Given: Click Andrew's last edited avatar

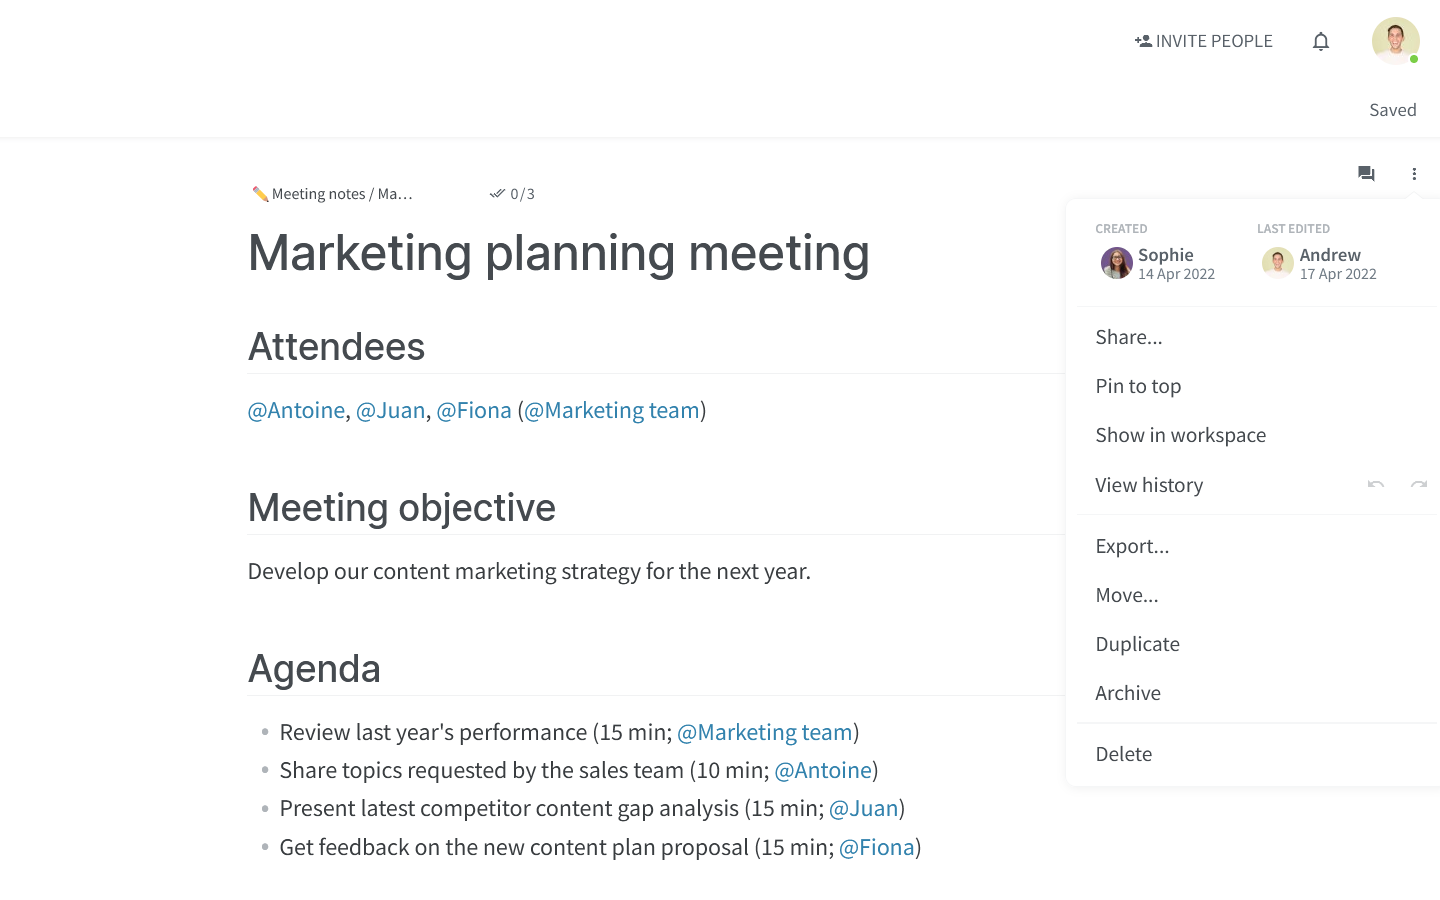Looking at the screenshot, I should coord(1278,263).
